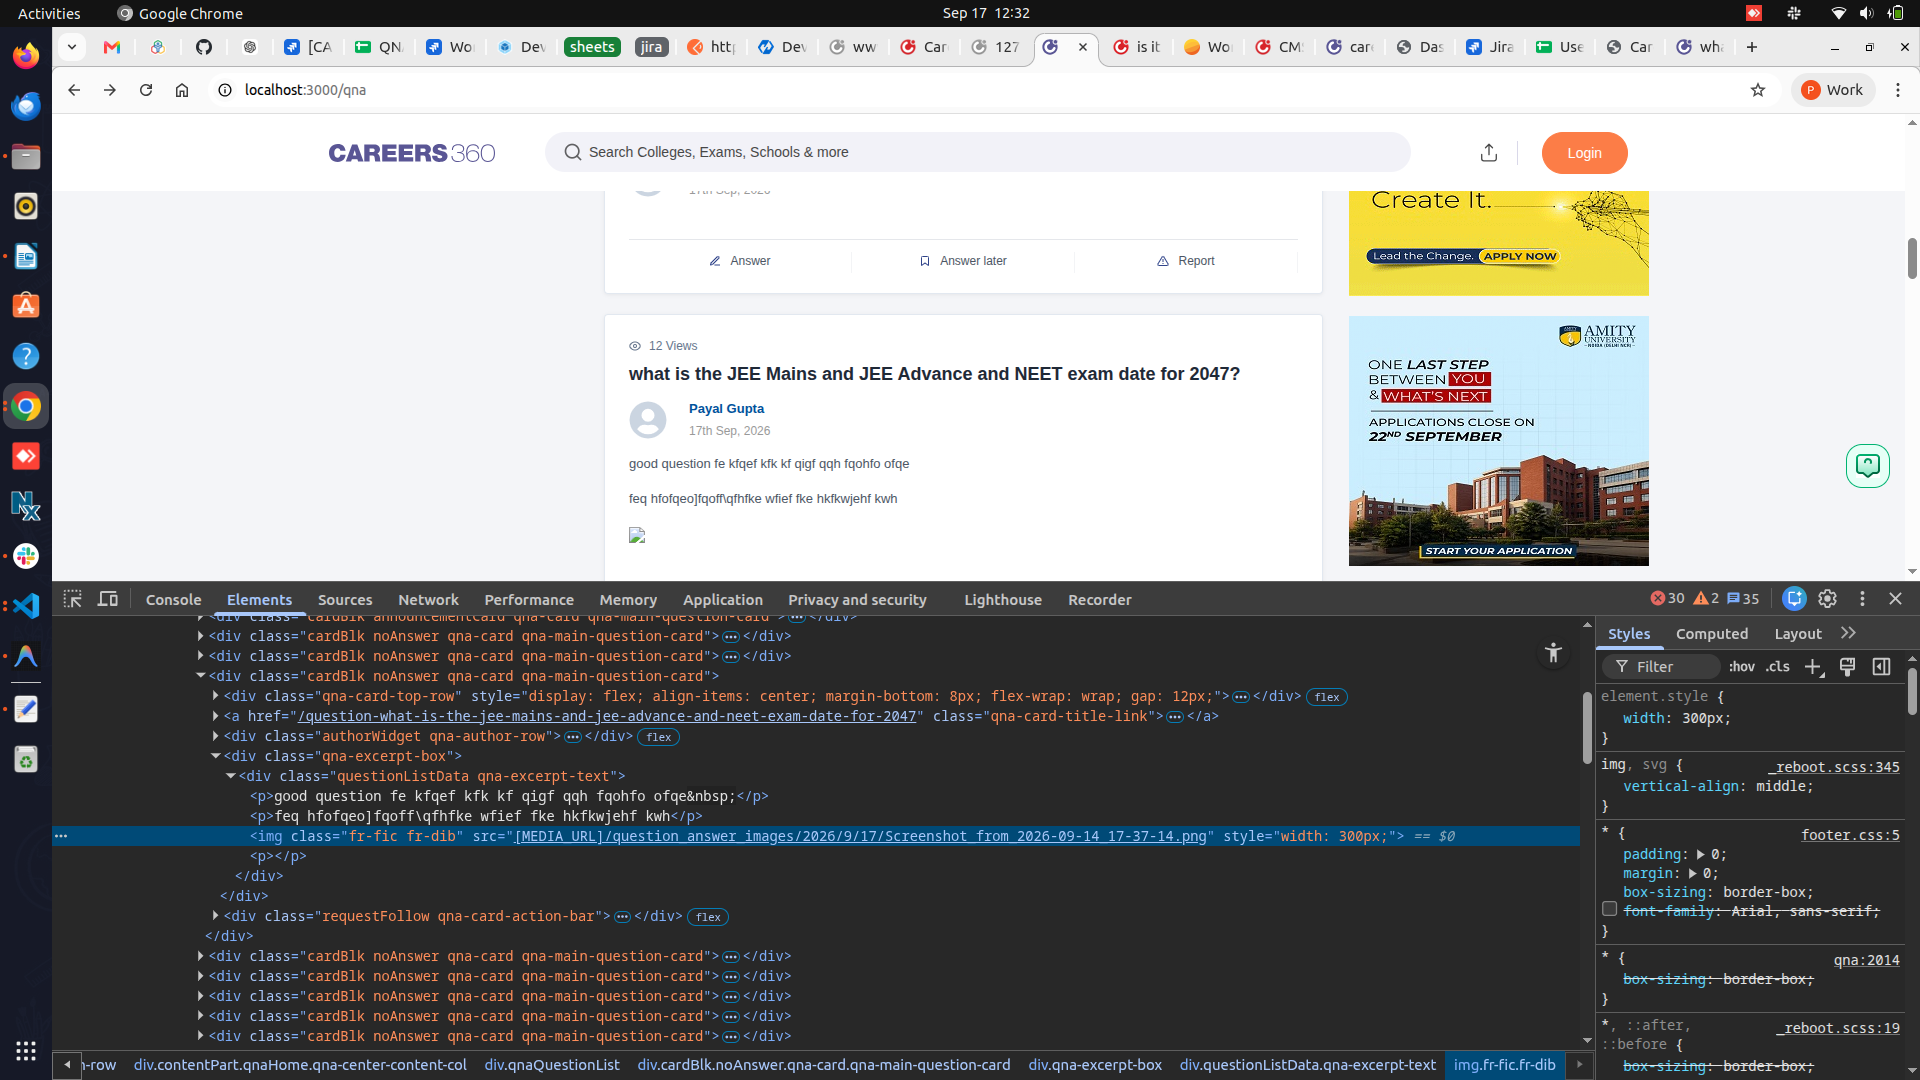
Task: Expand the padding shorthand property triangle
Action: coord(1699,854)
